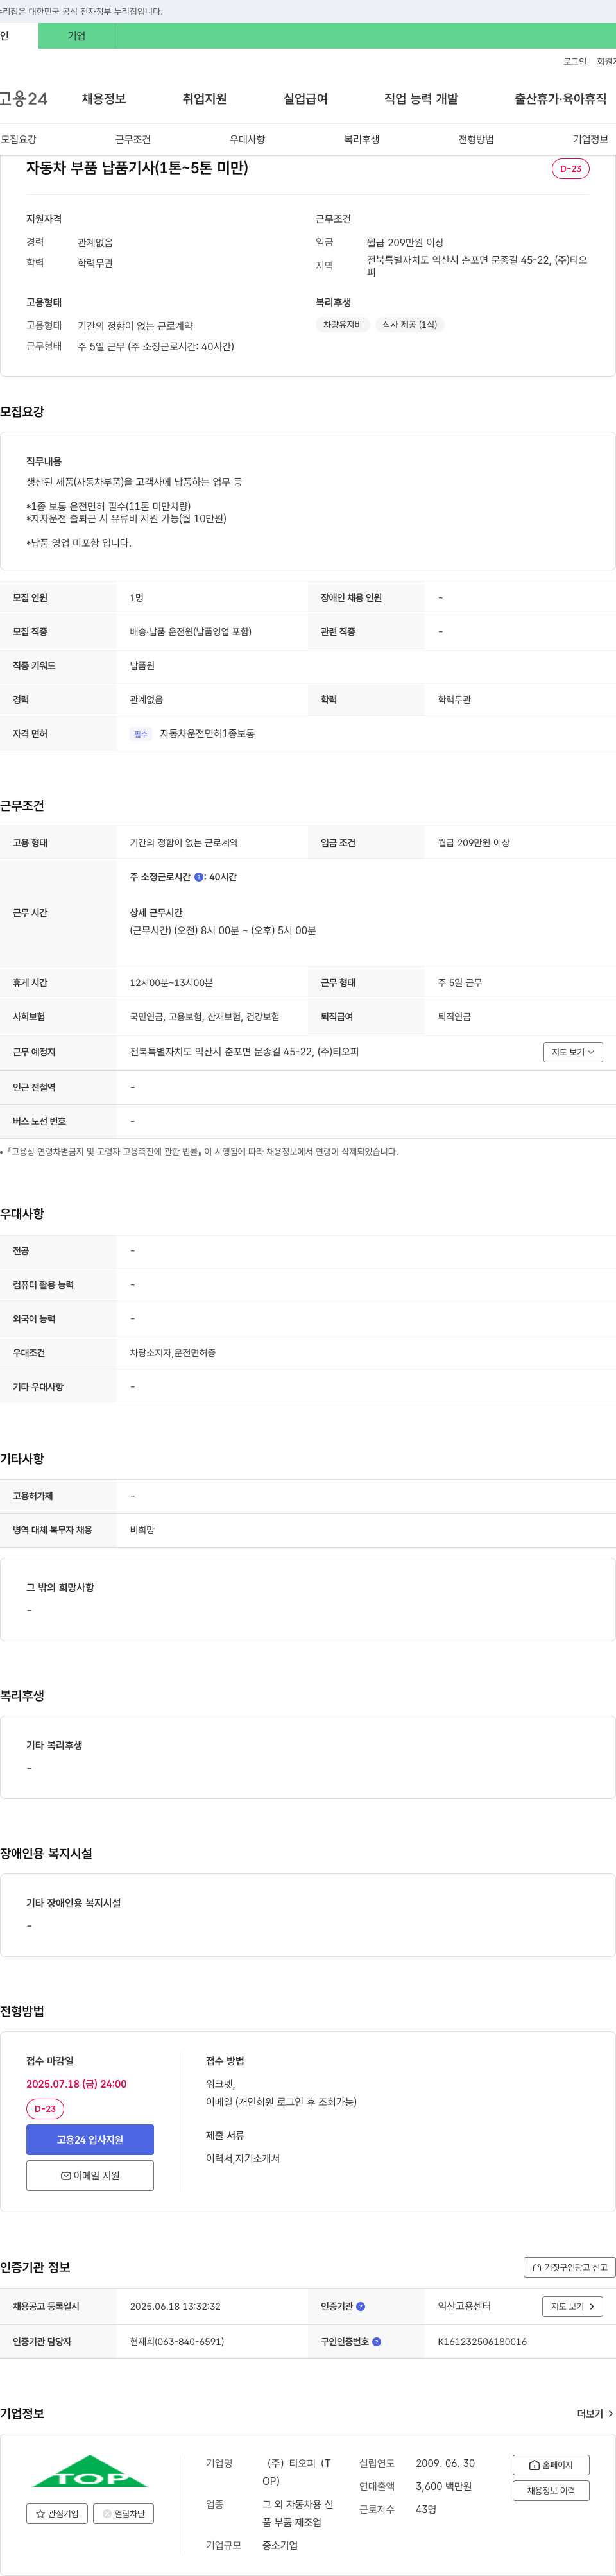Jump to the 우대사항 section tab

pos(248,139)
